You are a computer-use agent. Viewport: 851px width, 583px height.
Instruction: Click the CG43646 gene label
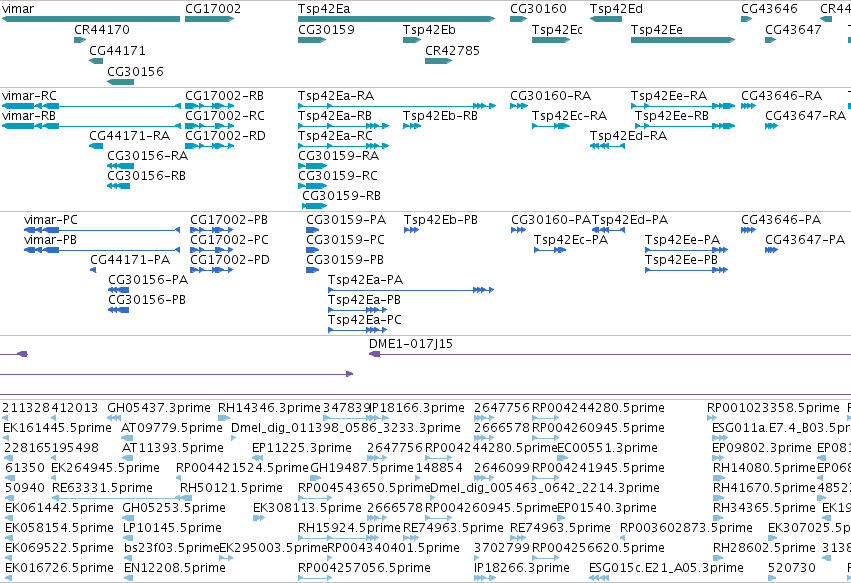click(x=769, y=9)
